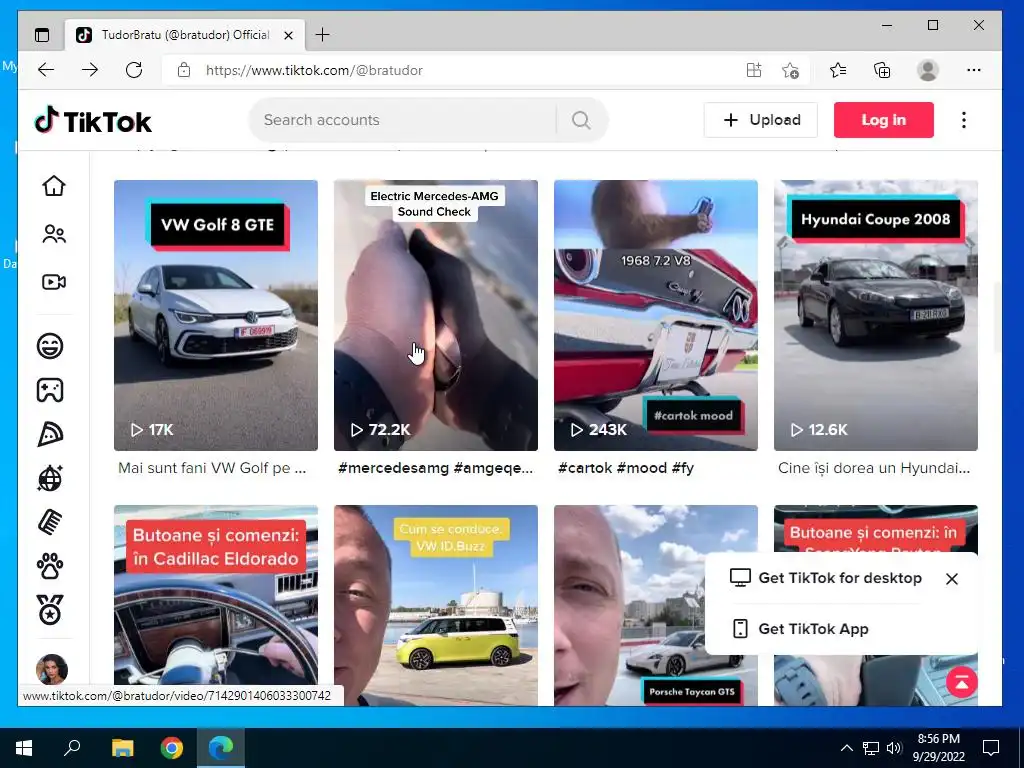Click caption 'Cine își dorea un Hyundai...'
The image size is (1024, 768).
tap(874, 468)
